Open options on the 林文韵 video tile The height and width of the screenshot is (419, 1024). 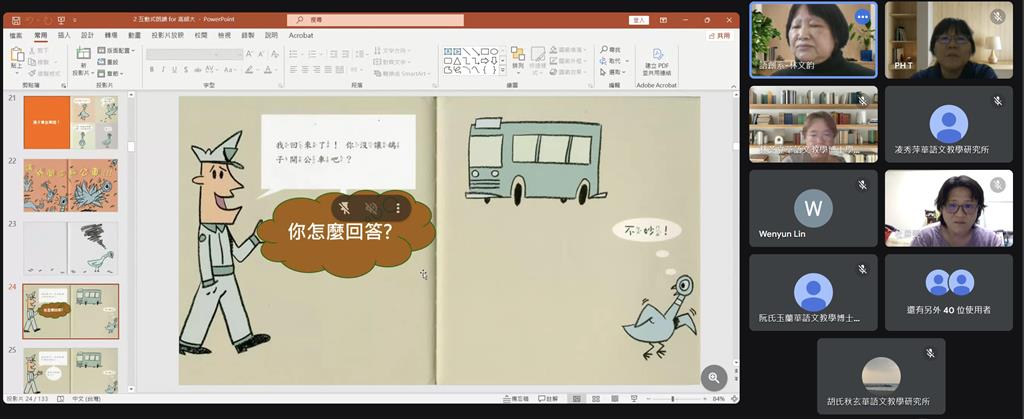863,16
